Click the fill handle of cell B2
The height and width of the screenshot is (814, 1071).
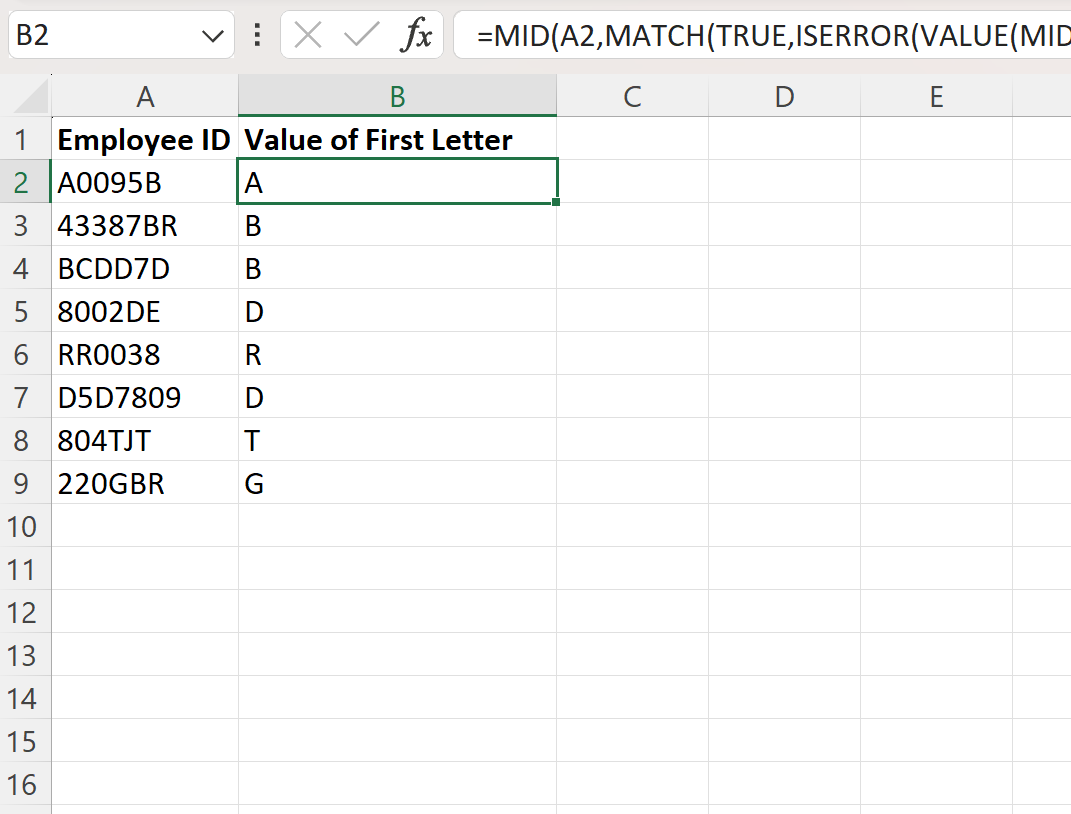pyautogui.click(x=556, y=201)
